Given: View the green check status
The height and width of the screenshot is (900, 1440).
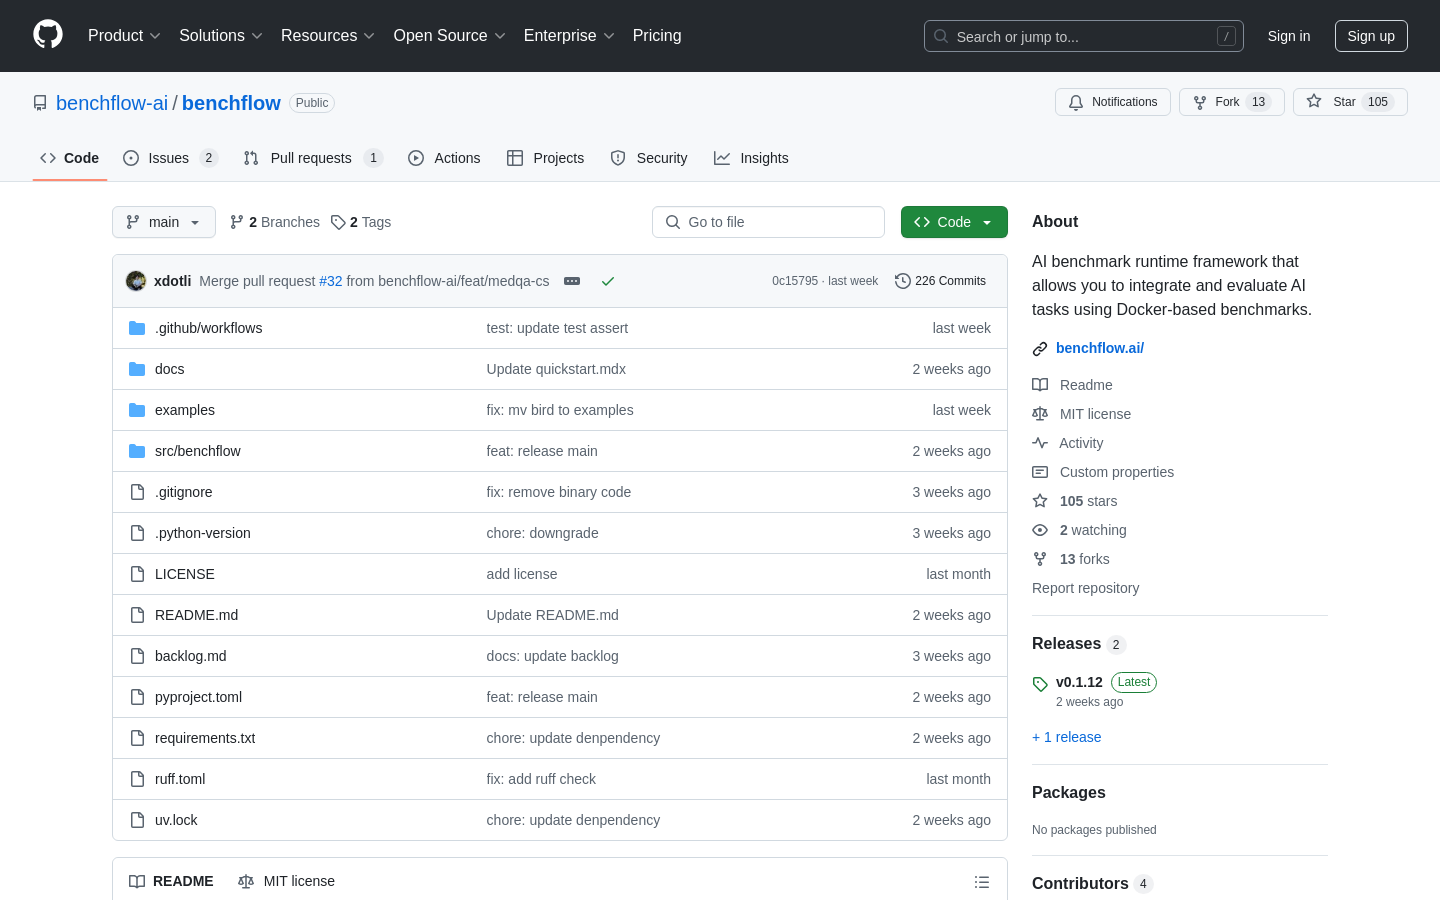Looking at the screenshot, I should point(607,281).
